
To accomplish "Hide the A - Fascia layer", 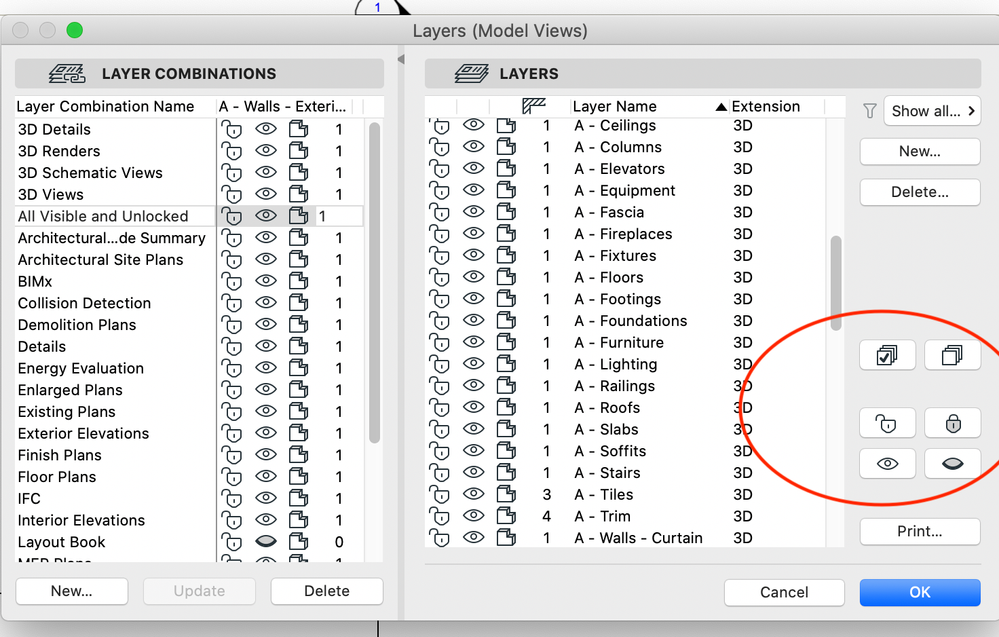I will pos(473,211).
